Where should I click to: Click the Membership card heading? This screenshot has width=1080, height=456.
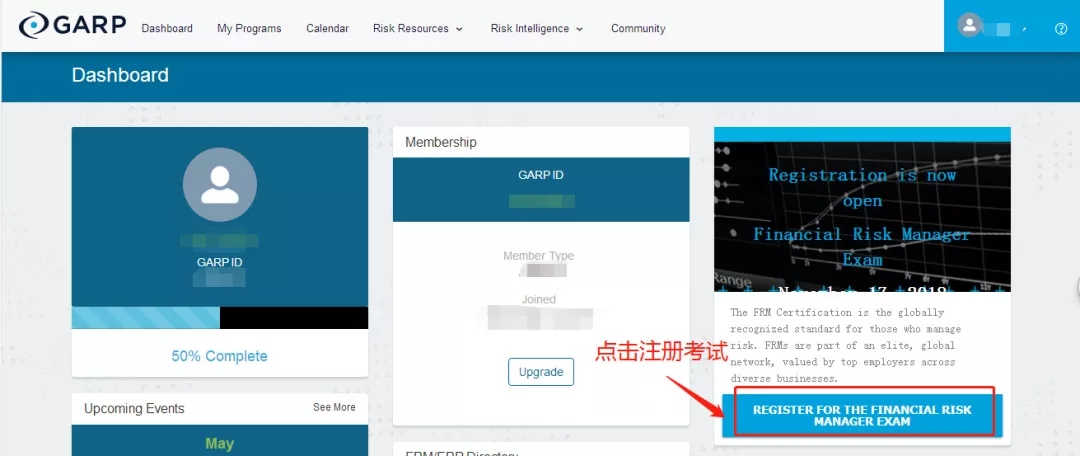pyautogui.click(x=441, y=143)
